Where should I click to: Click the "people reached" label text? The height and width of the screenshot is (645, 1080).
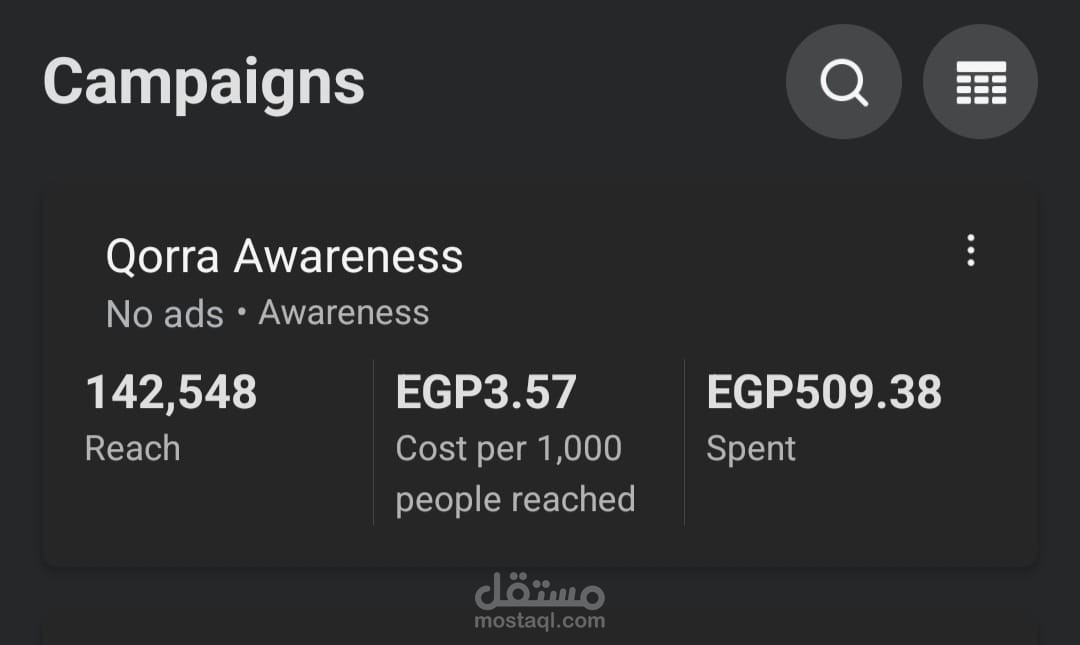click(515, 499)
